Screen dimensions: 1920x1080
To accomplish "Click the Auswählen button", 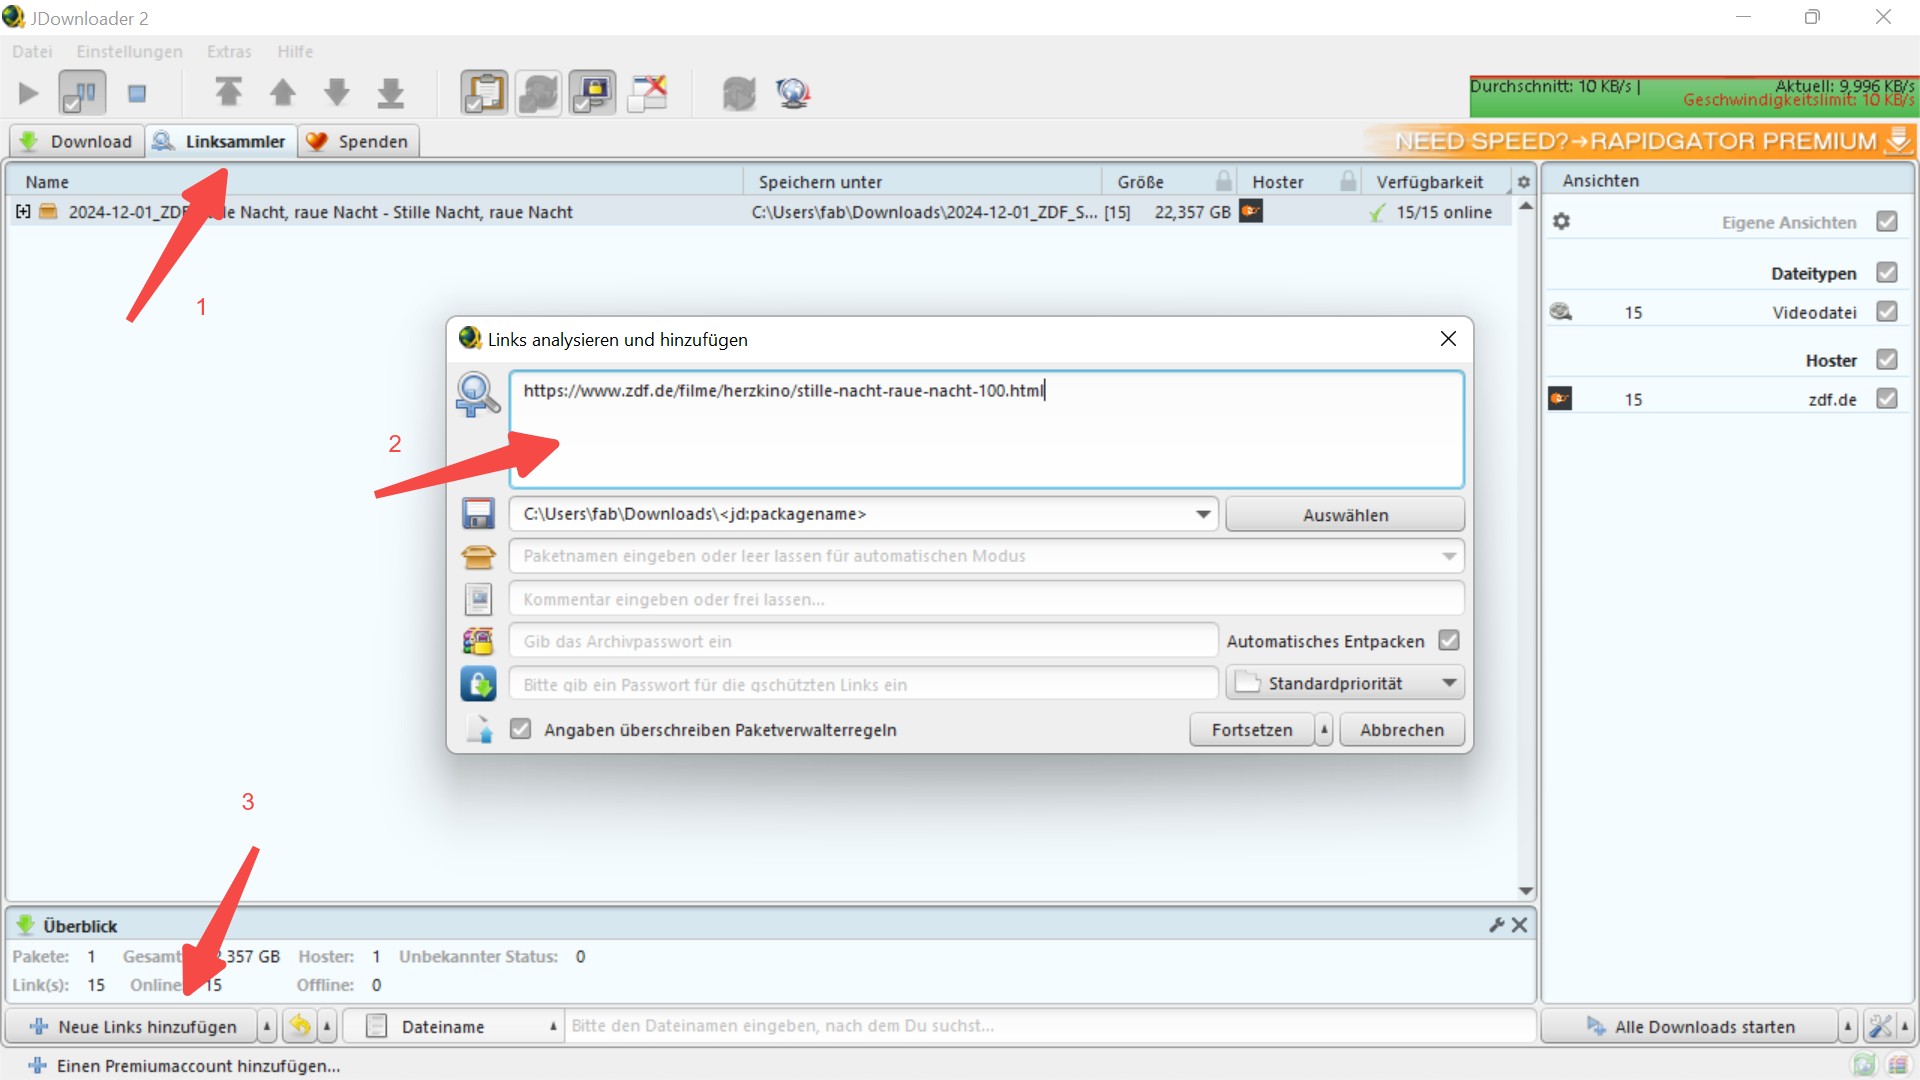I will [x=1345, y=514].
